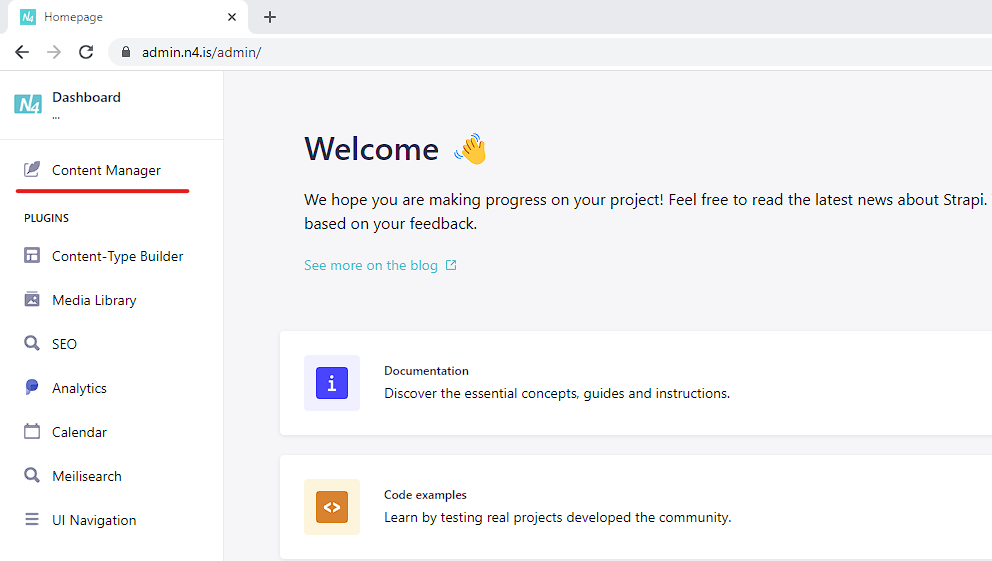992x561 pixels.
Task: Click the Analytics chart icon
Action: point(32,387)
